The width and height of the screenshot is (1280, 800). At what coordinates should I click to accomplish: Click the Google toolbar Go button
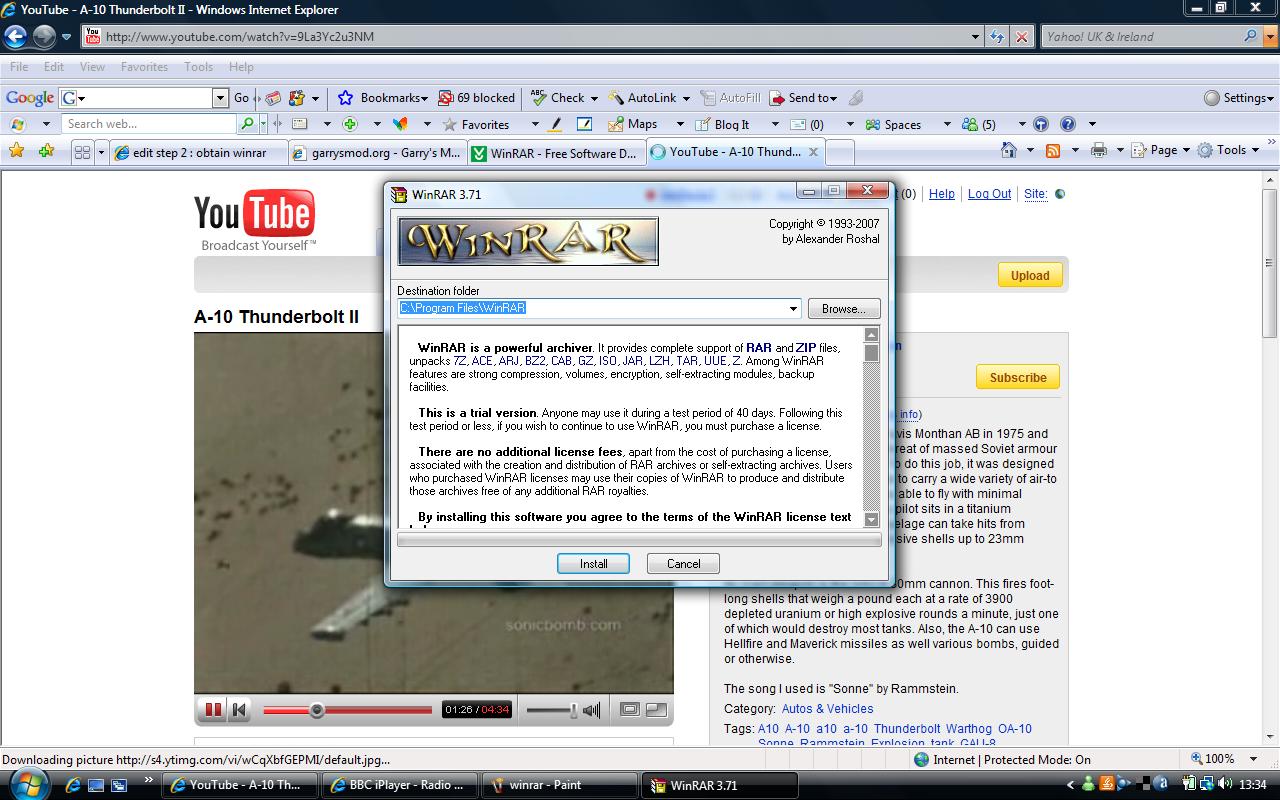coord(241,98)
